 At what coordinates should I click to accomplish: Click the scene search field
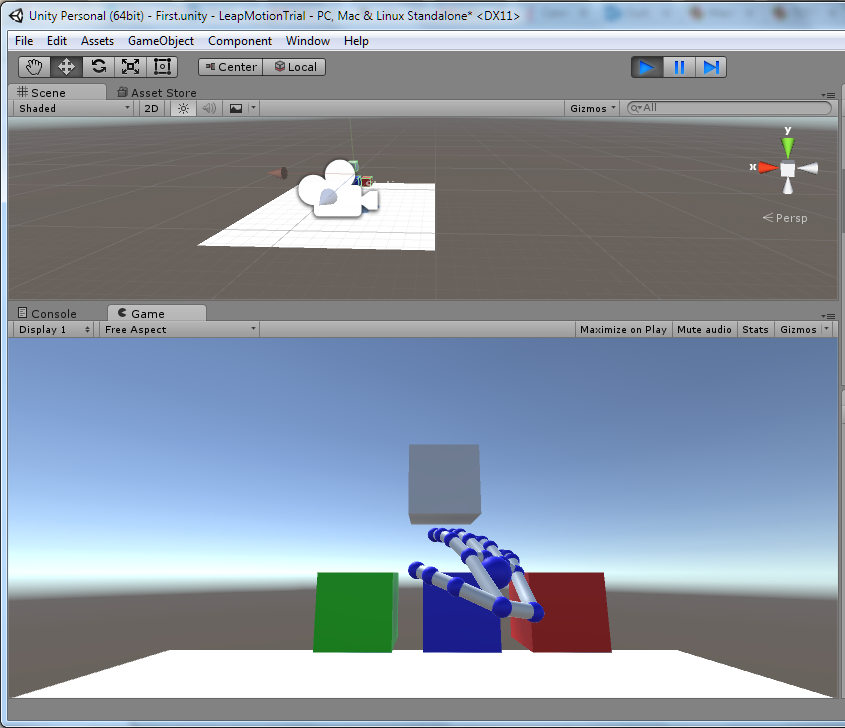point(735,108)
